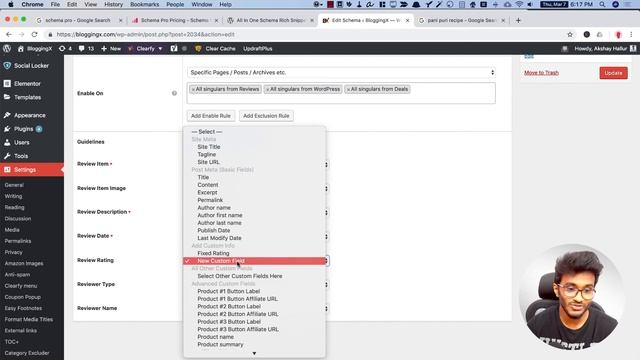Open the Review Item select arrow

(x=326, y=165)
